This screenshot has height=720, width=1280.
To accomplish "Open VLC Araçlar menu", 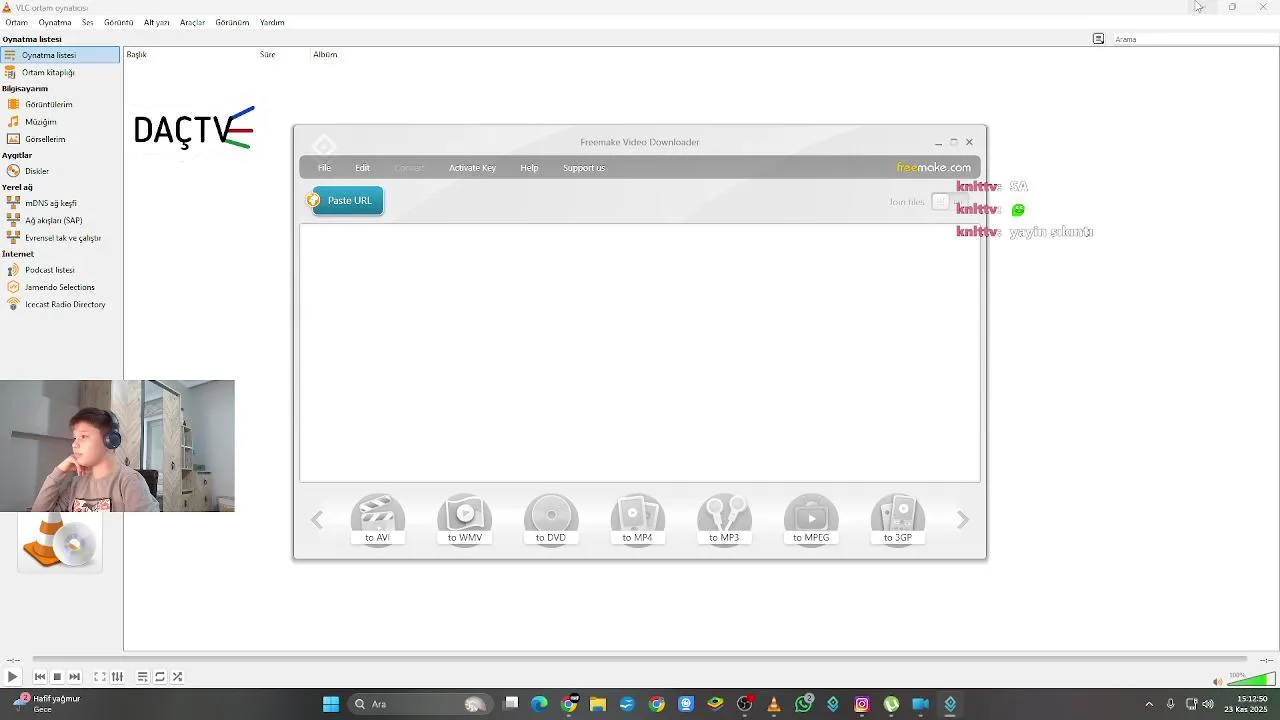I will point(192,22).
